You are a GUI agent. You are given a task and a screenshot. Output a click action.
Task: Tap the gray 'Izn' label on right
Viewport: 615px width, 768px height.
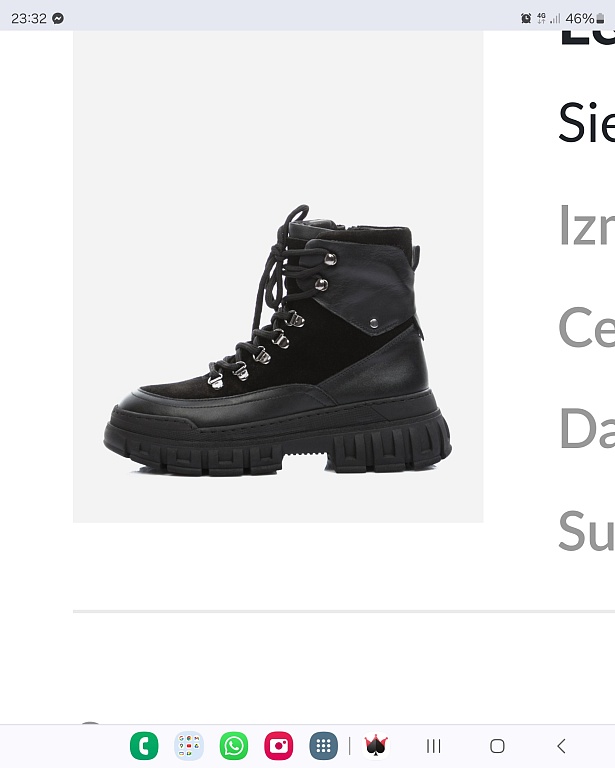586,225
